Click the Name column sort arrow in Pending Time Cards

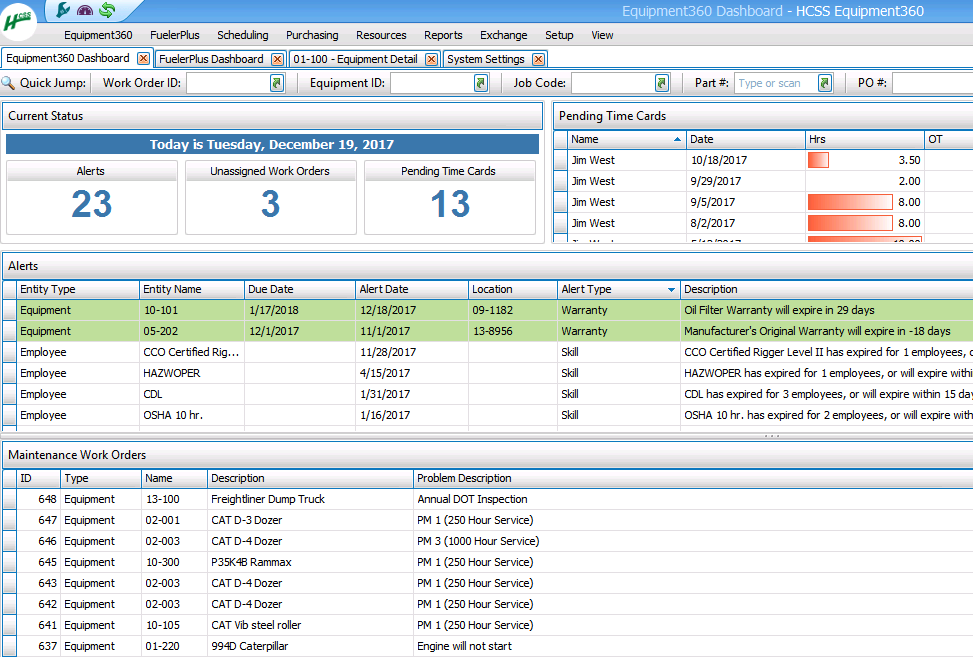[677, 140]
